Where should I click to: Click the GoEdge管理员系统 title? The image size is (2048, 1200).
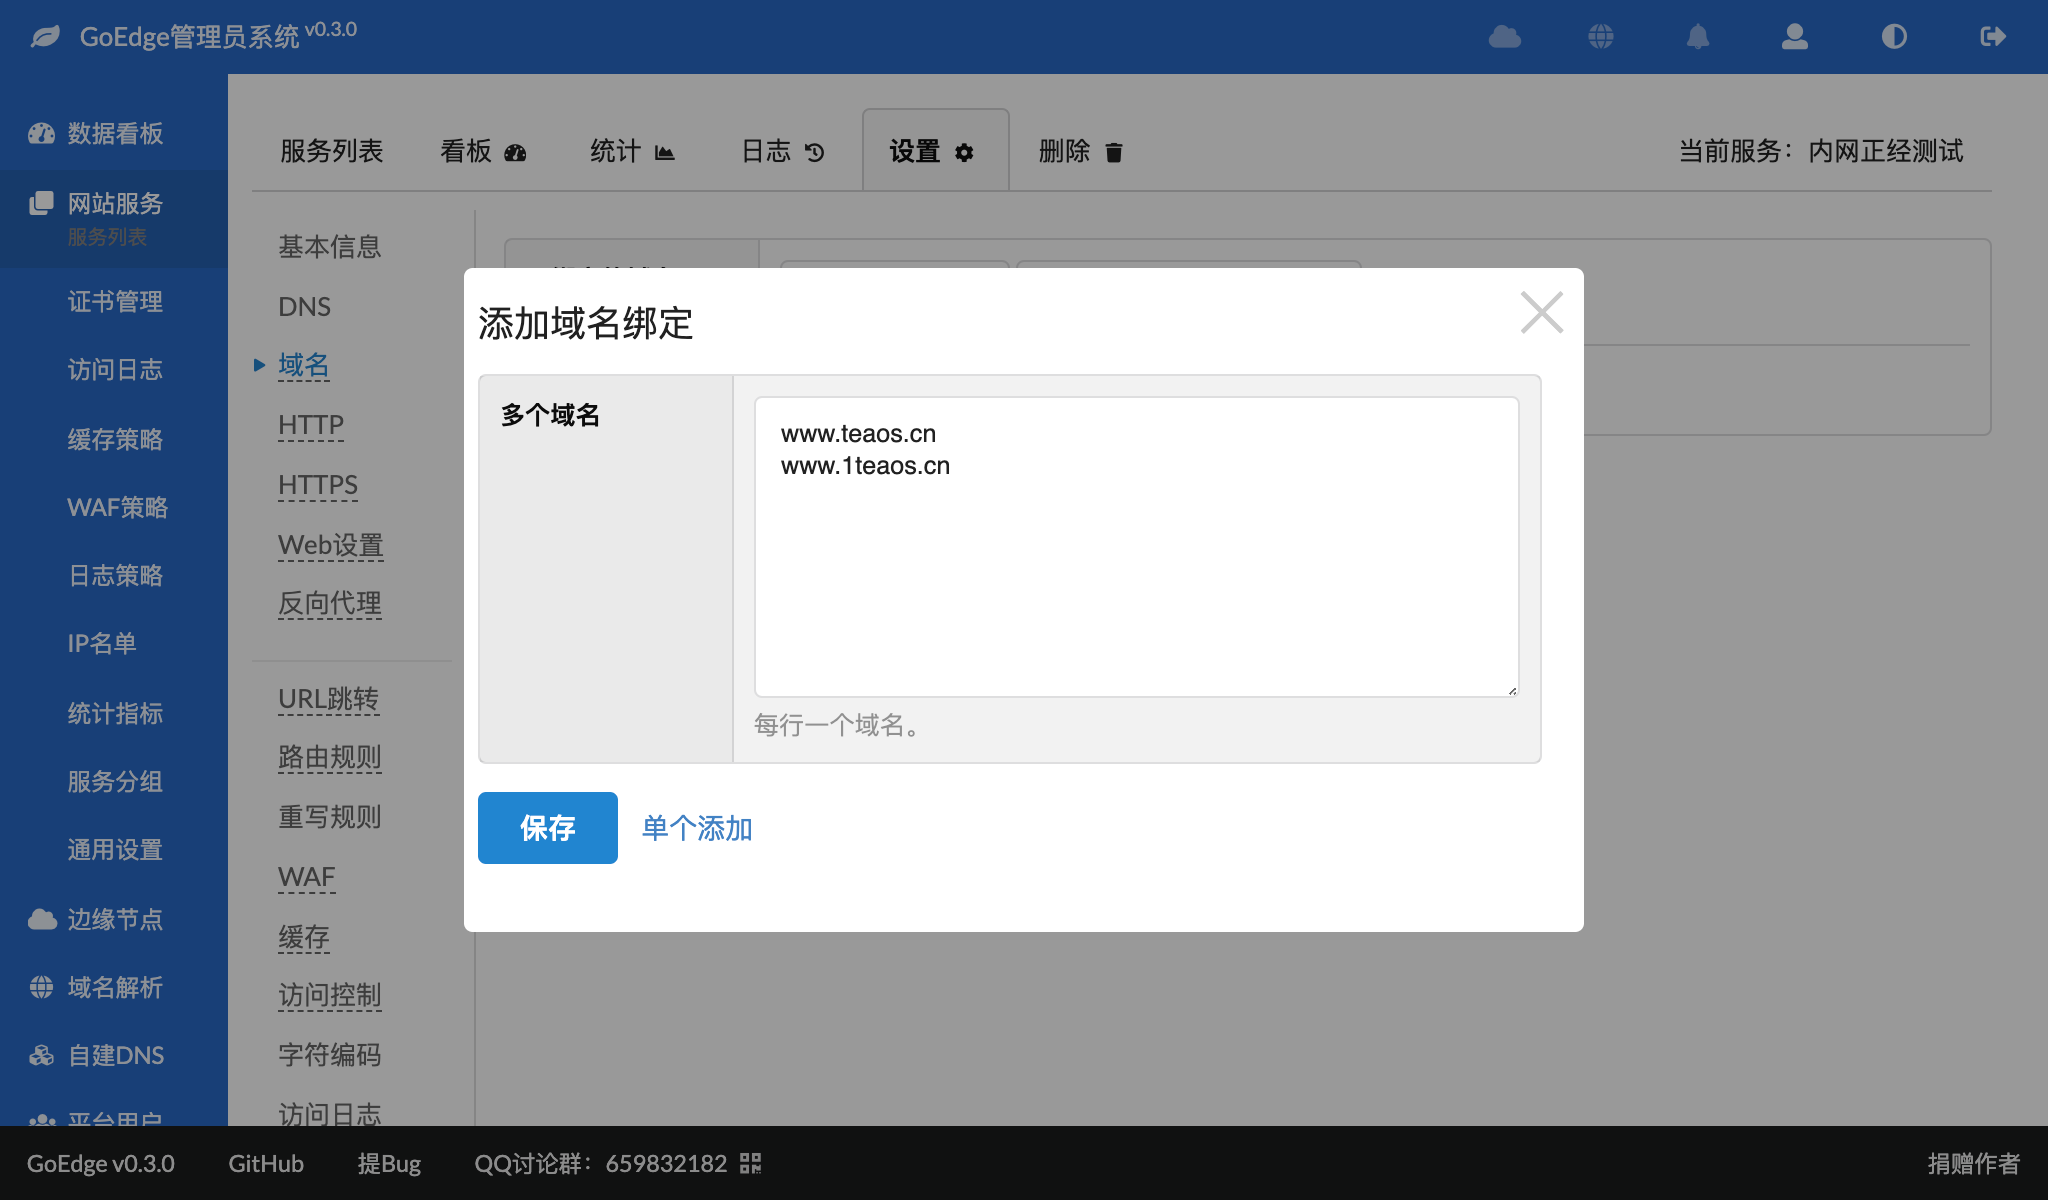tap(190, 37)
